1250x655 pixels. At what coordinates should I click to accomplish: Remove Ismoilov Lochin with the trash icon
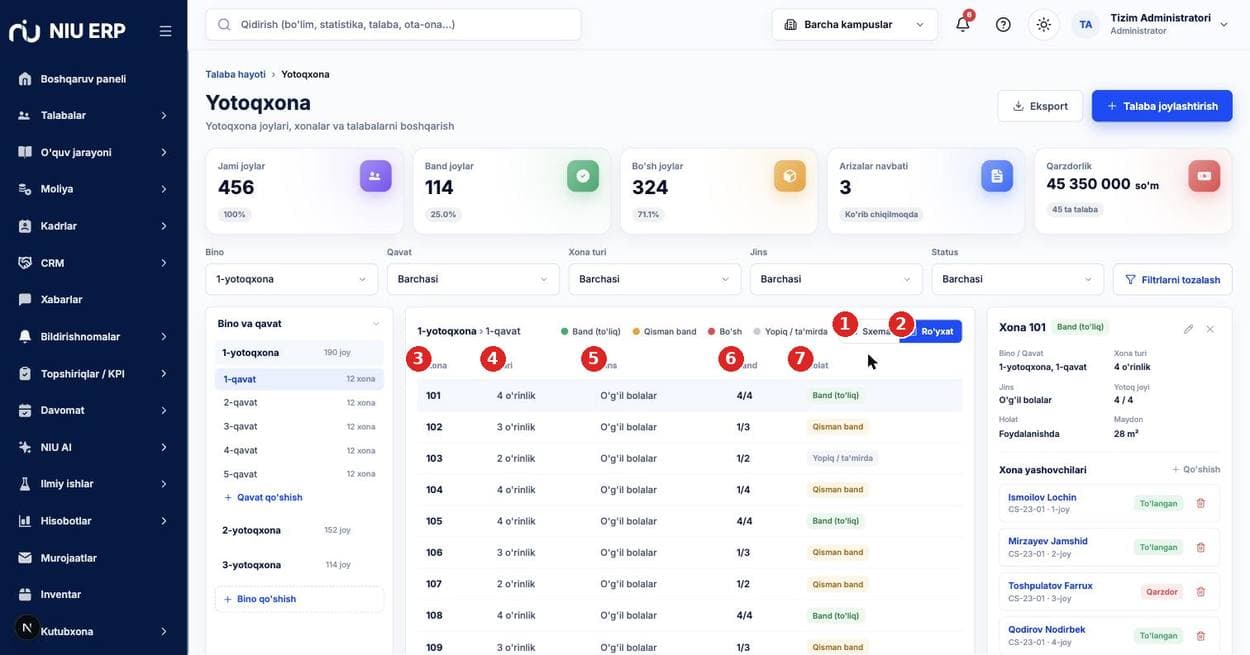[1201, 503]
